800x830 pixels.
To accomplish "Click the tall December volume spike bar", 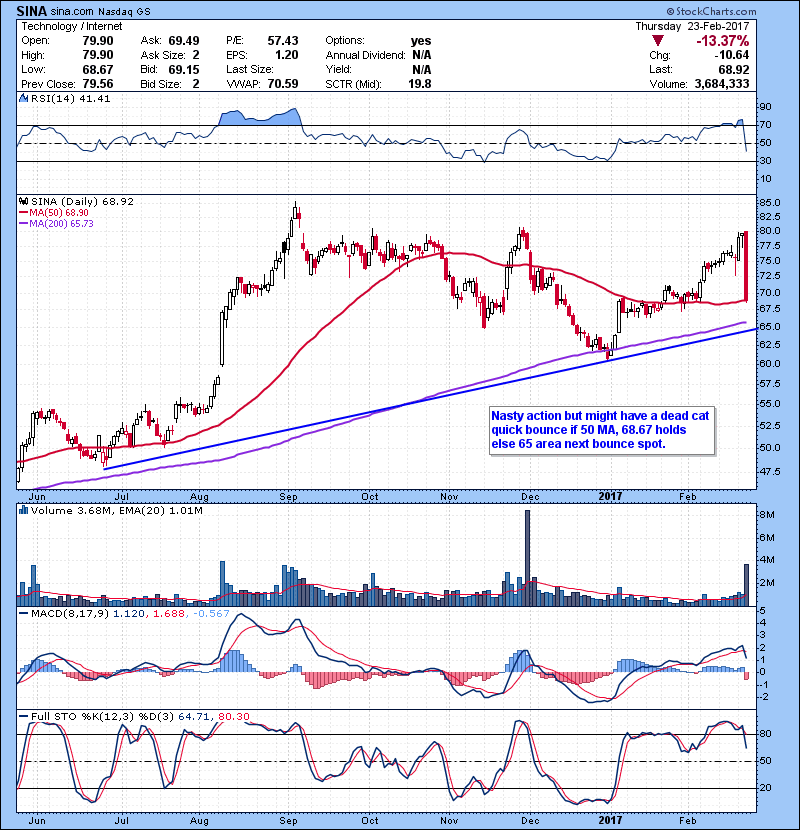I will (527, 558).
